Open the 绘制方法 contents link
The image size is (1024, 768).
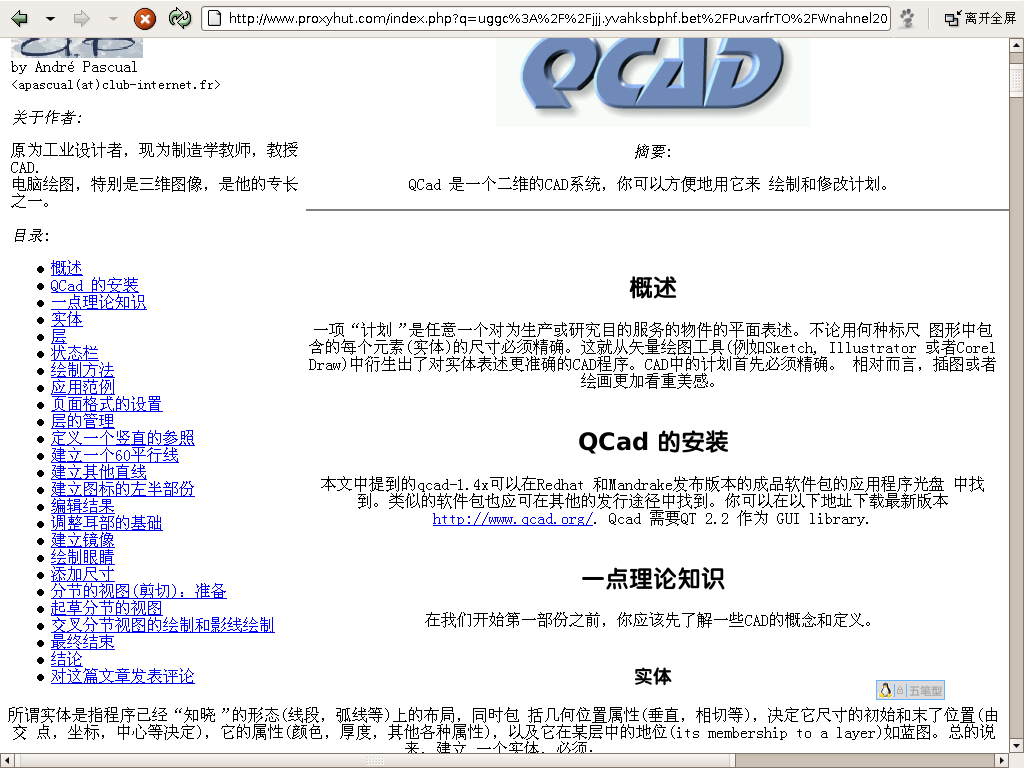[82, 370]
